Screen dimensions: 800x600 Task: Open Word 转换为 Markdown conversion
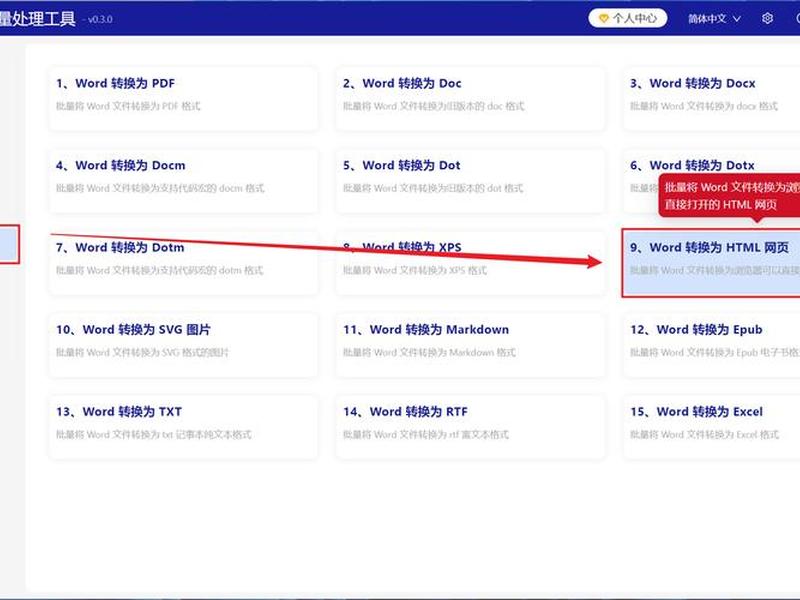[x=470, y=345]
